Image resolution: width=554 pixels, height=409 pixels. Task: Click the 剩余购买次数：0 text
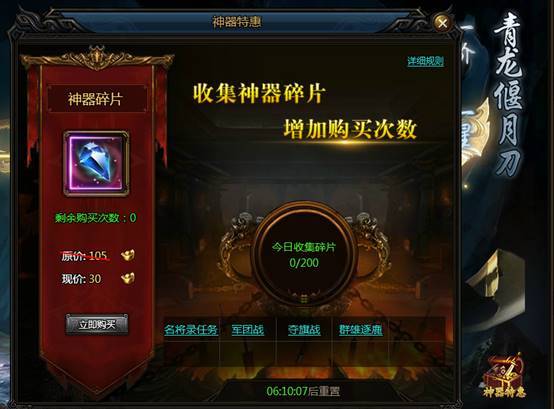(x=95, y=218)
